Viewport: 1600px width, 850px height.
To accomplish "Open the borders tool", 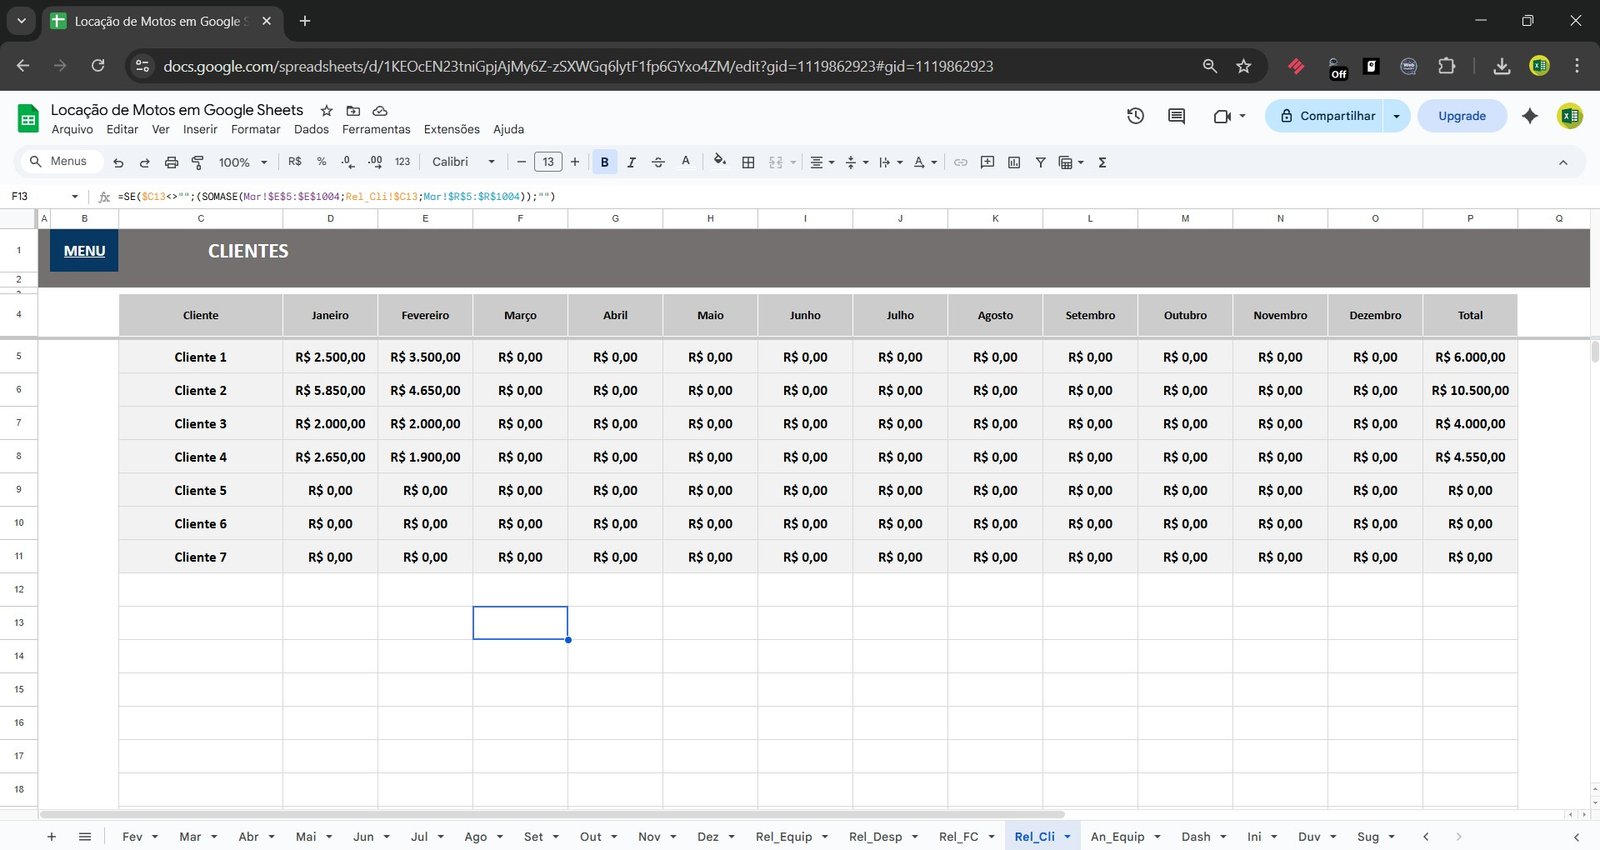I will tap(748, 162).
